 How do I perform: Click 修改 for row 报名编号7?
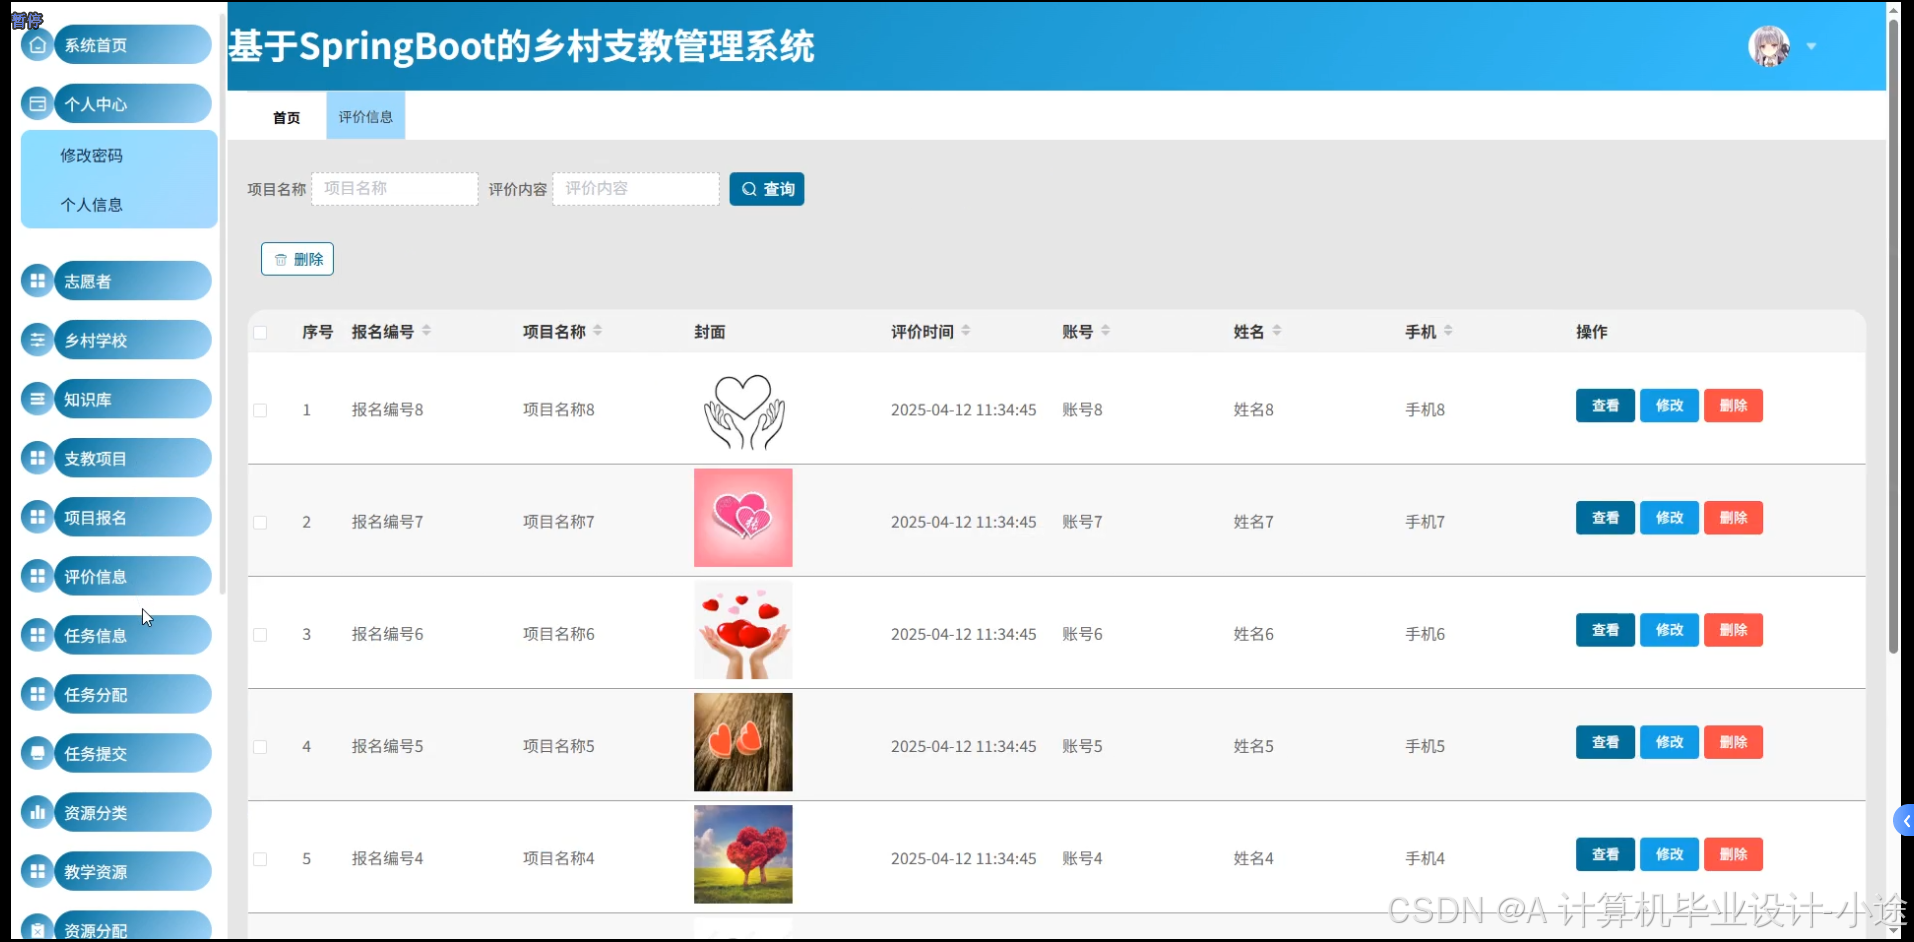pyautogui.click(x=1669, y=517)
